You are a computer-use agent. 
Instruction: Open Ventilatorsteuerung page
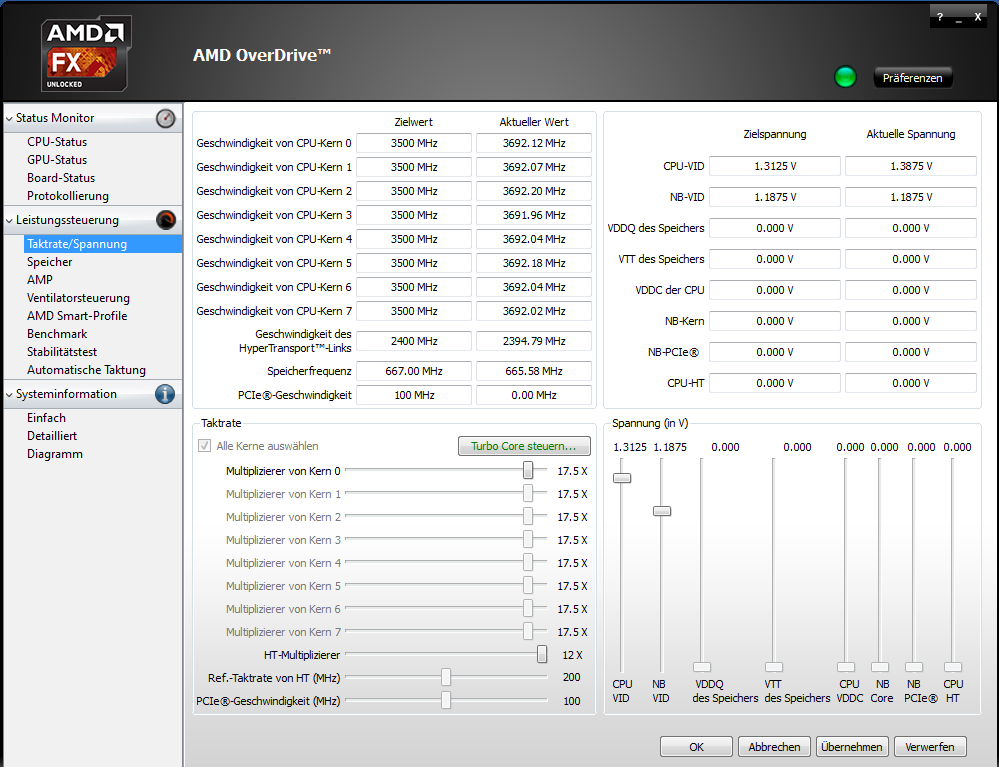[x=78, y=298]
